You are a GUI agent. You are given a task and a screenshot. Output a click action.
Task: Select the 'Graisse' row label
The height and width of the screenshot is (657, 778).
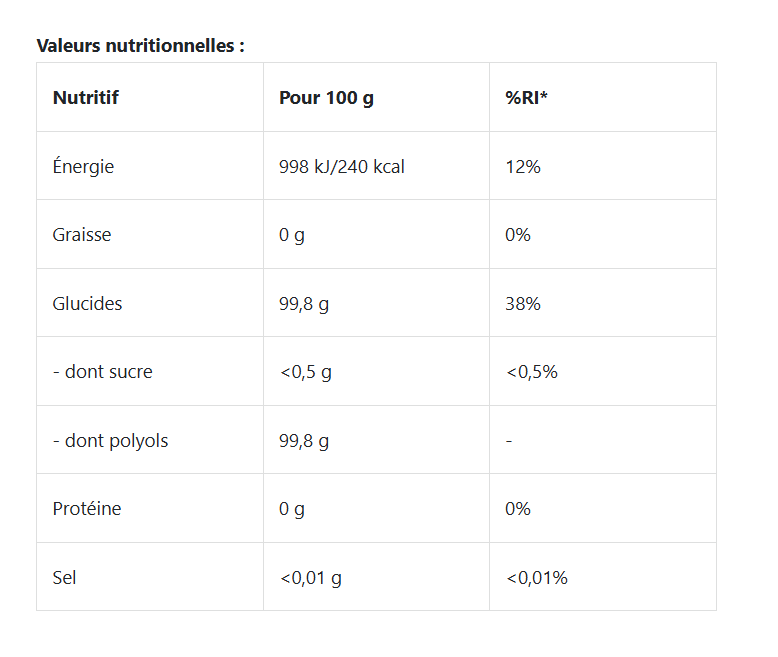point(82,235)
